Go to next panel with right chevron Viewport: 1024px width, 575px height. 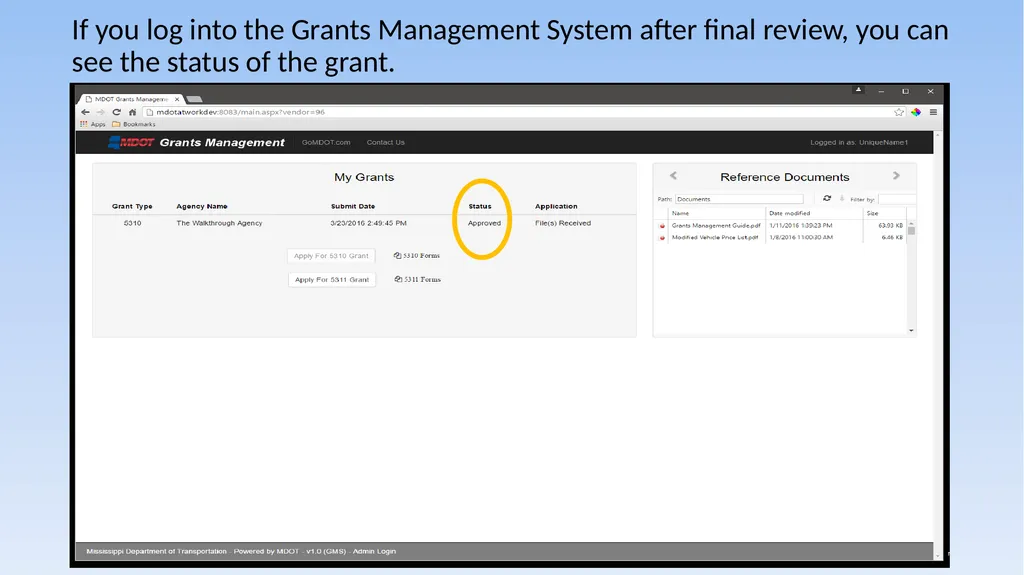tap(896, 176)
